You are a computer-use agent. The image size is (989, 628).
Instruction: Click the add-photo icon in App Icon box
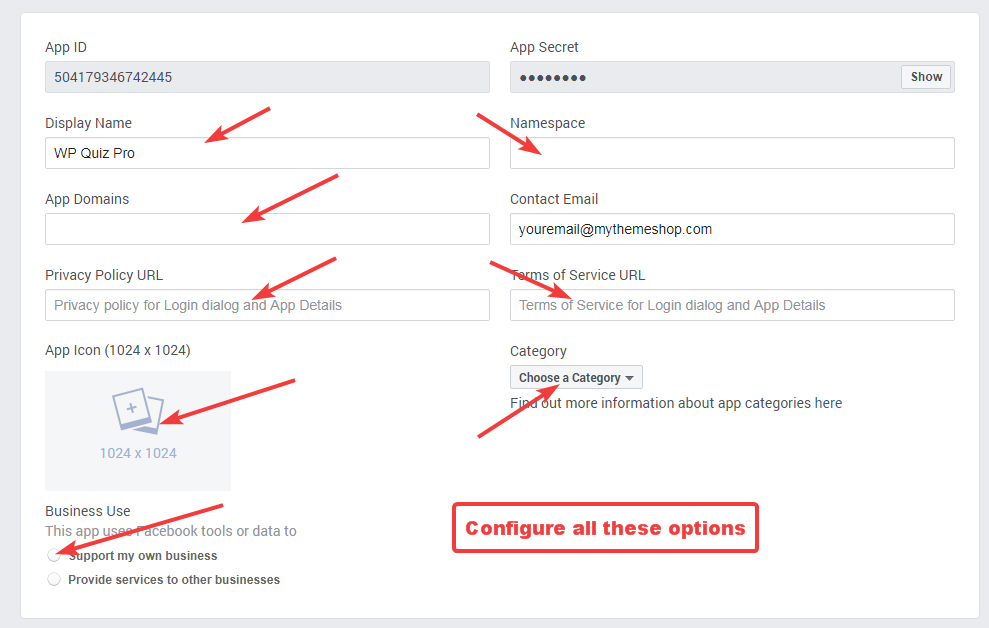[x=138, y=410]
